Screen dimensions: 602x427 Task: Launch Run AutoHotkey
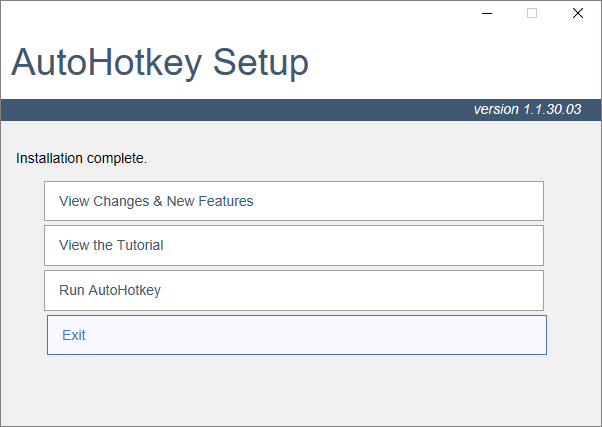click(294, 290)
